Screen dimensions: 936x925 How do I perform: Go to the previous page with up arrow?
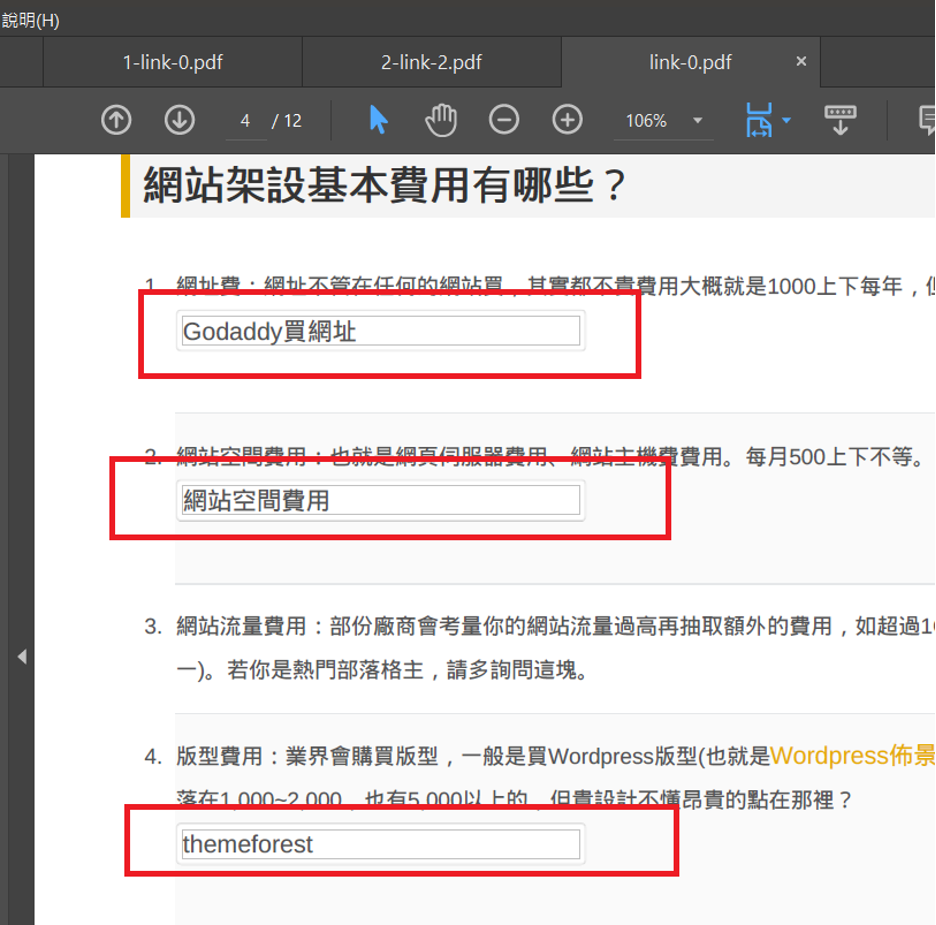(x=116, y=120)
